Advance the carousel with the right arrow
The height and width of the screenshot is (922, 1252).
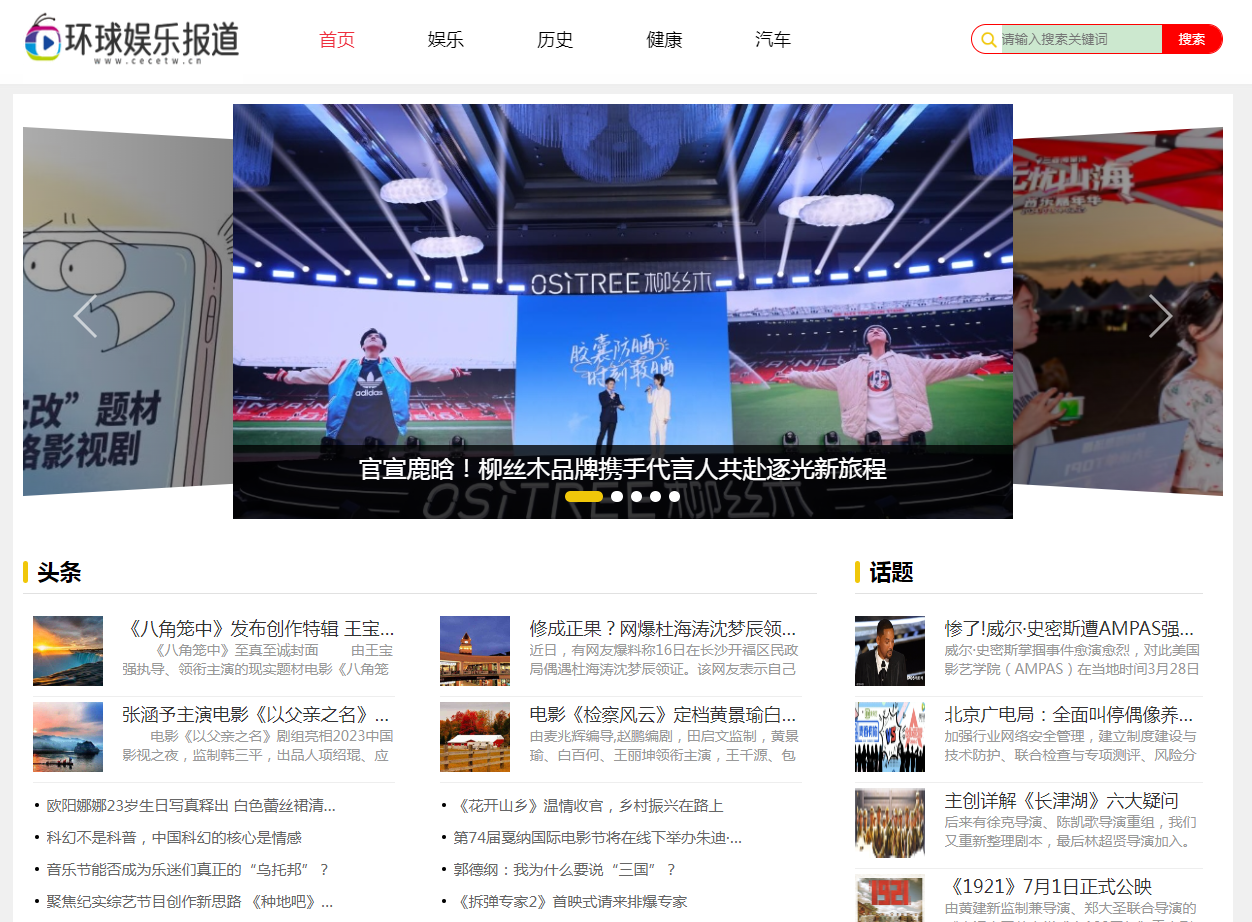pos(1160,316)
